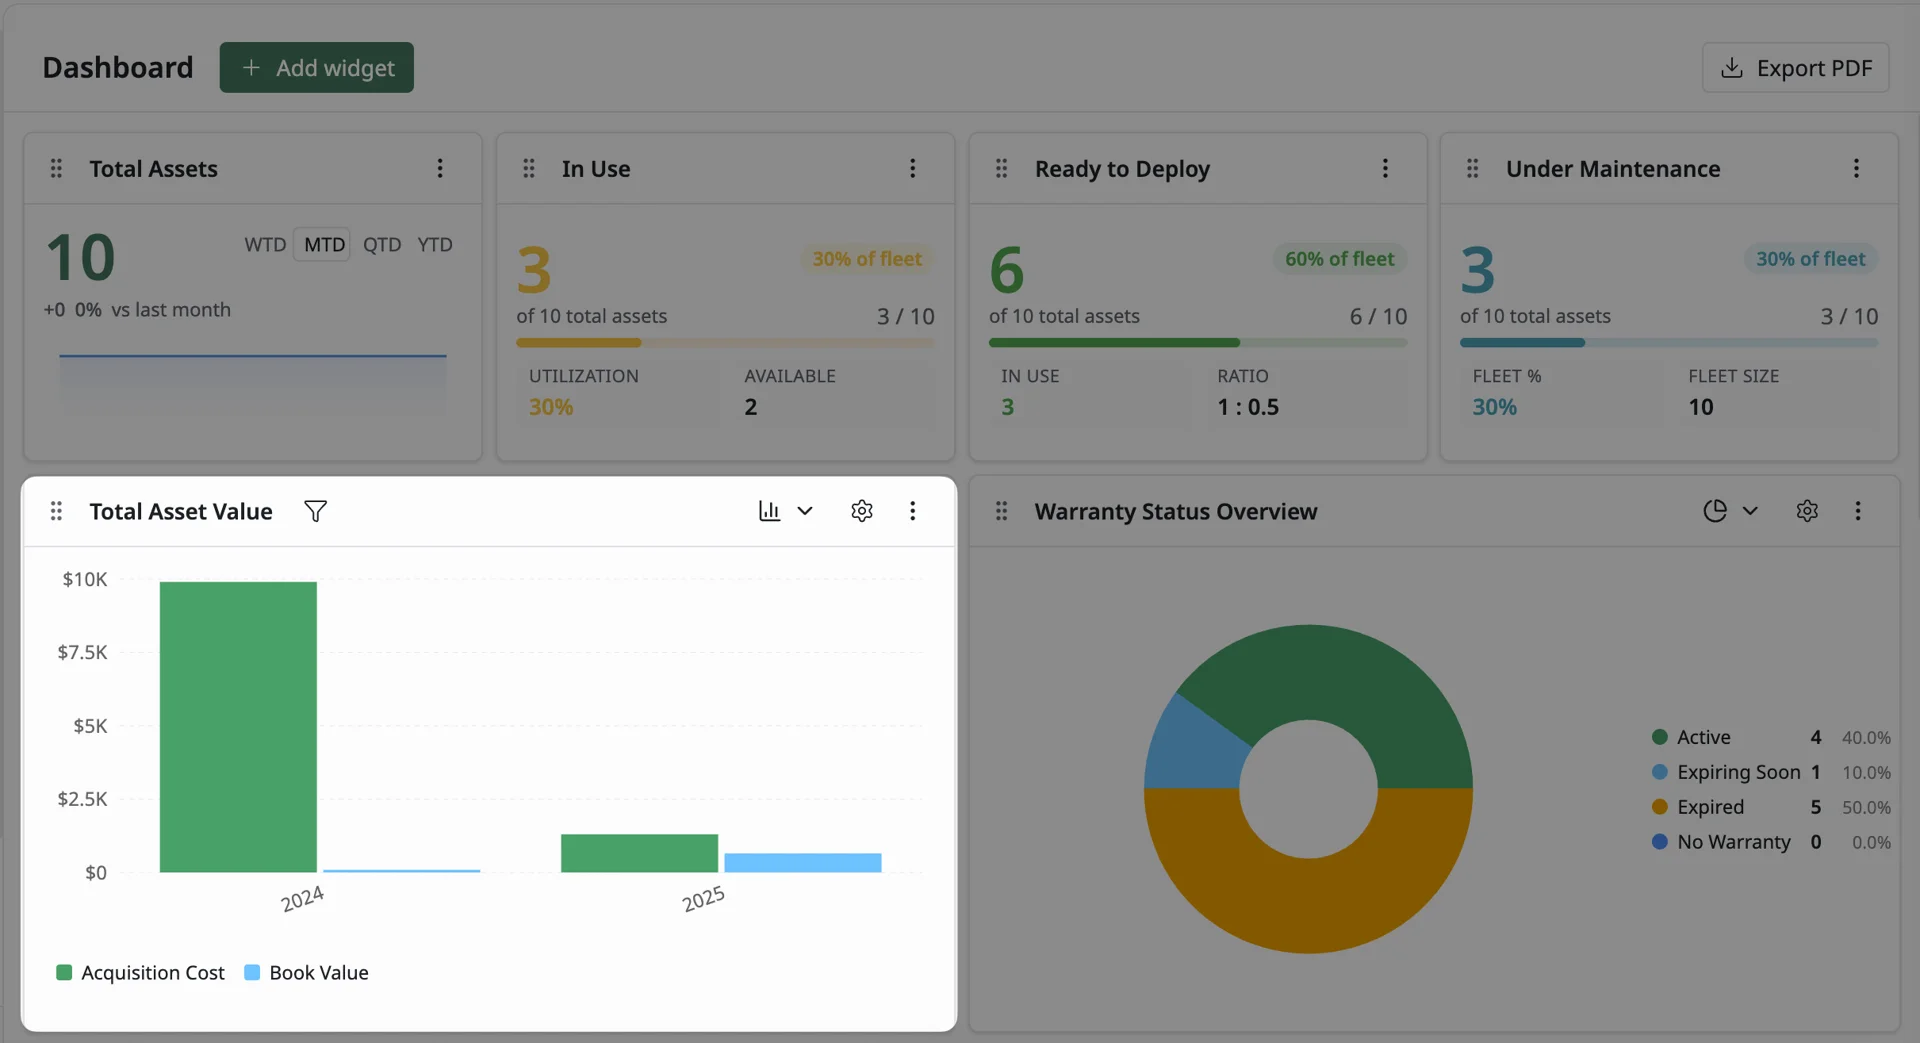Open Warranty Status Overview three-dot menu
The height and width of the screenshot is (1043, 1920).
tap(1858, 511)
